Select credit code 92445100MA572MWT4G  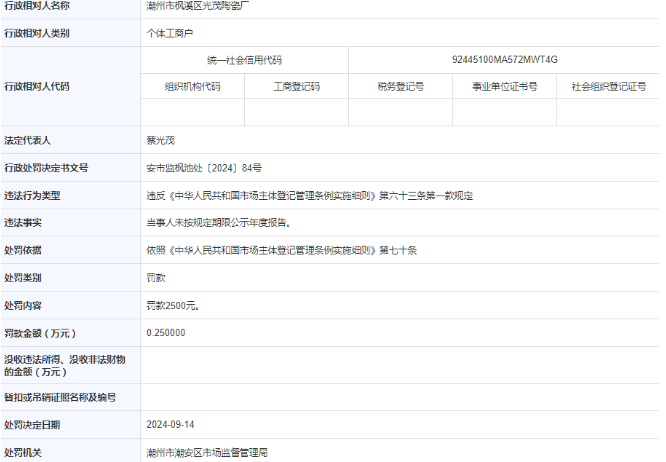(504, 60)
